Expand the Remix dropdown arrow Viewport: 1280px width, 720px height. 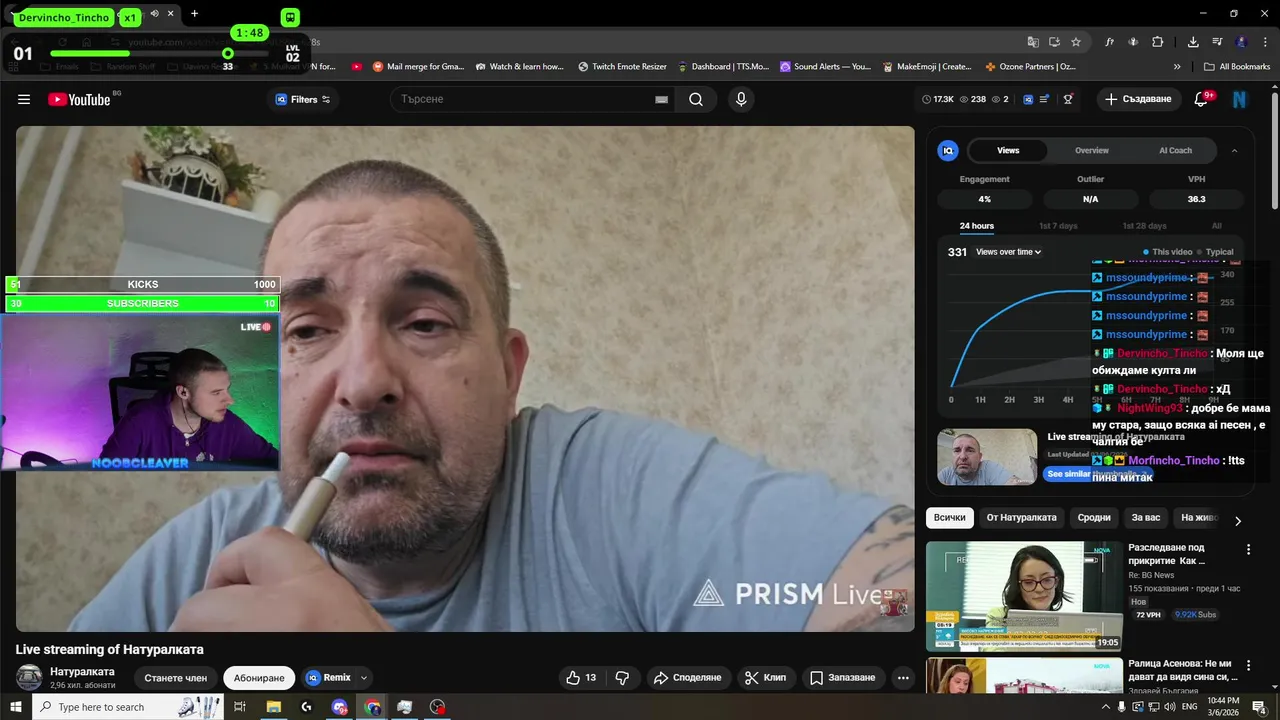tap(364, 678)
